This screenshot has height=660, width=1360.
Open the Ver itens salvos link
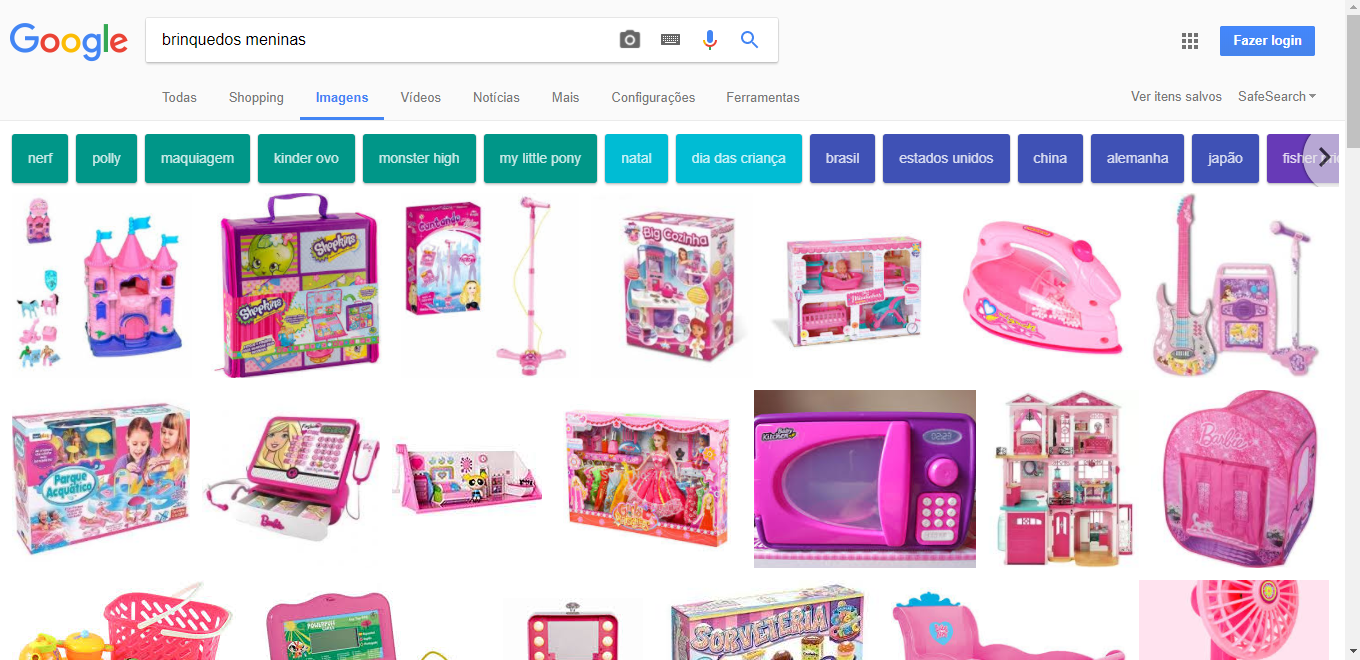(x=1176, y=97)
